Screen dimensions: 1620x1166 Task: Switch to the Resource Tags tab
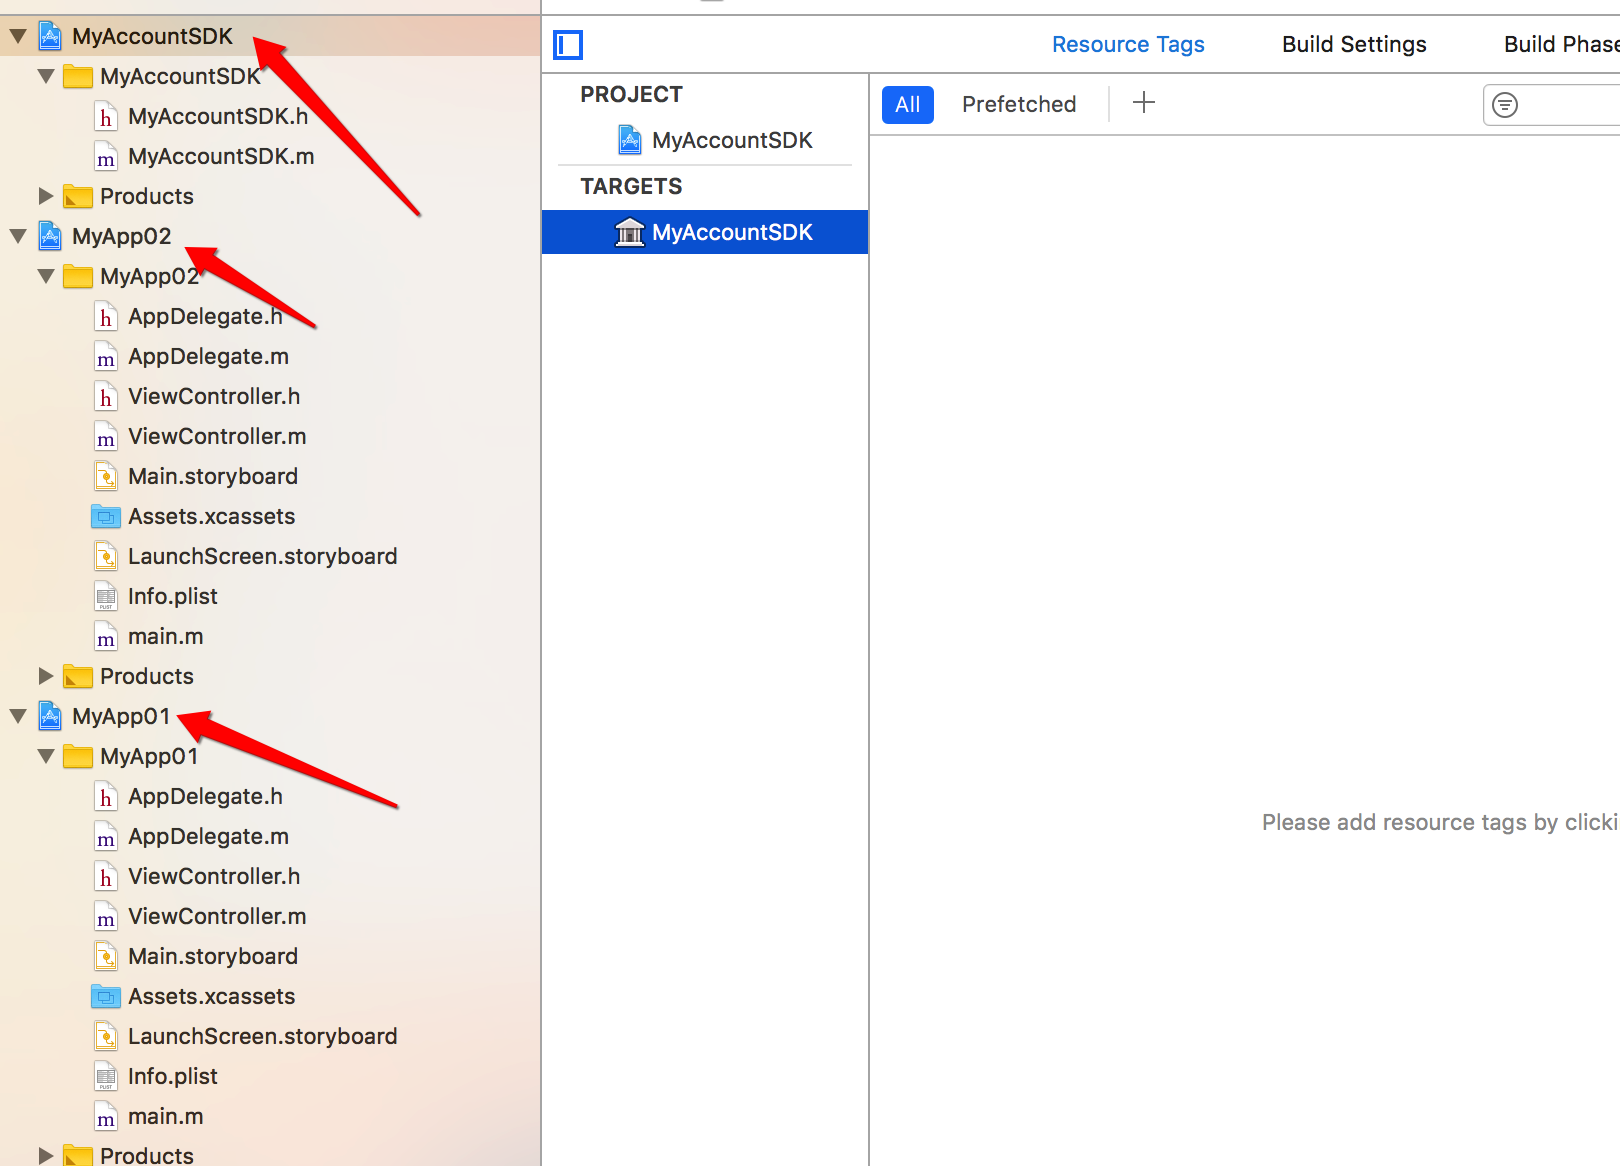point(1128,44)
